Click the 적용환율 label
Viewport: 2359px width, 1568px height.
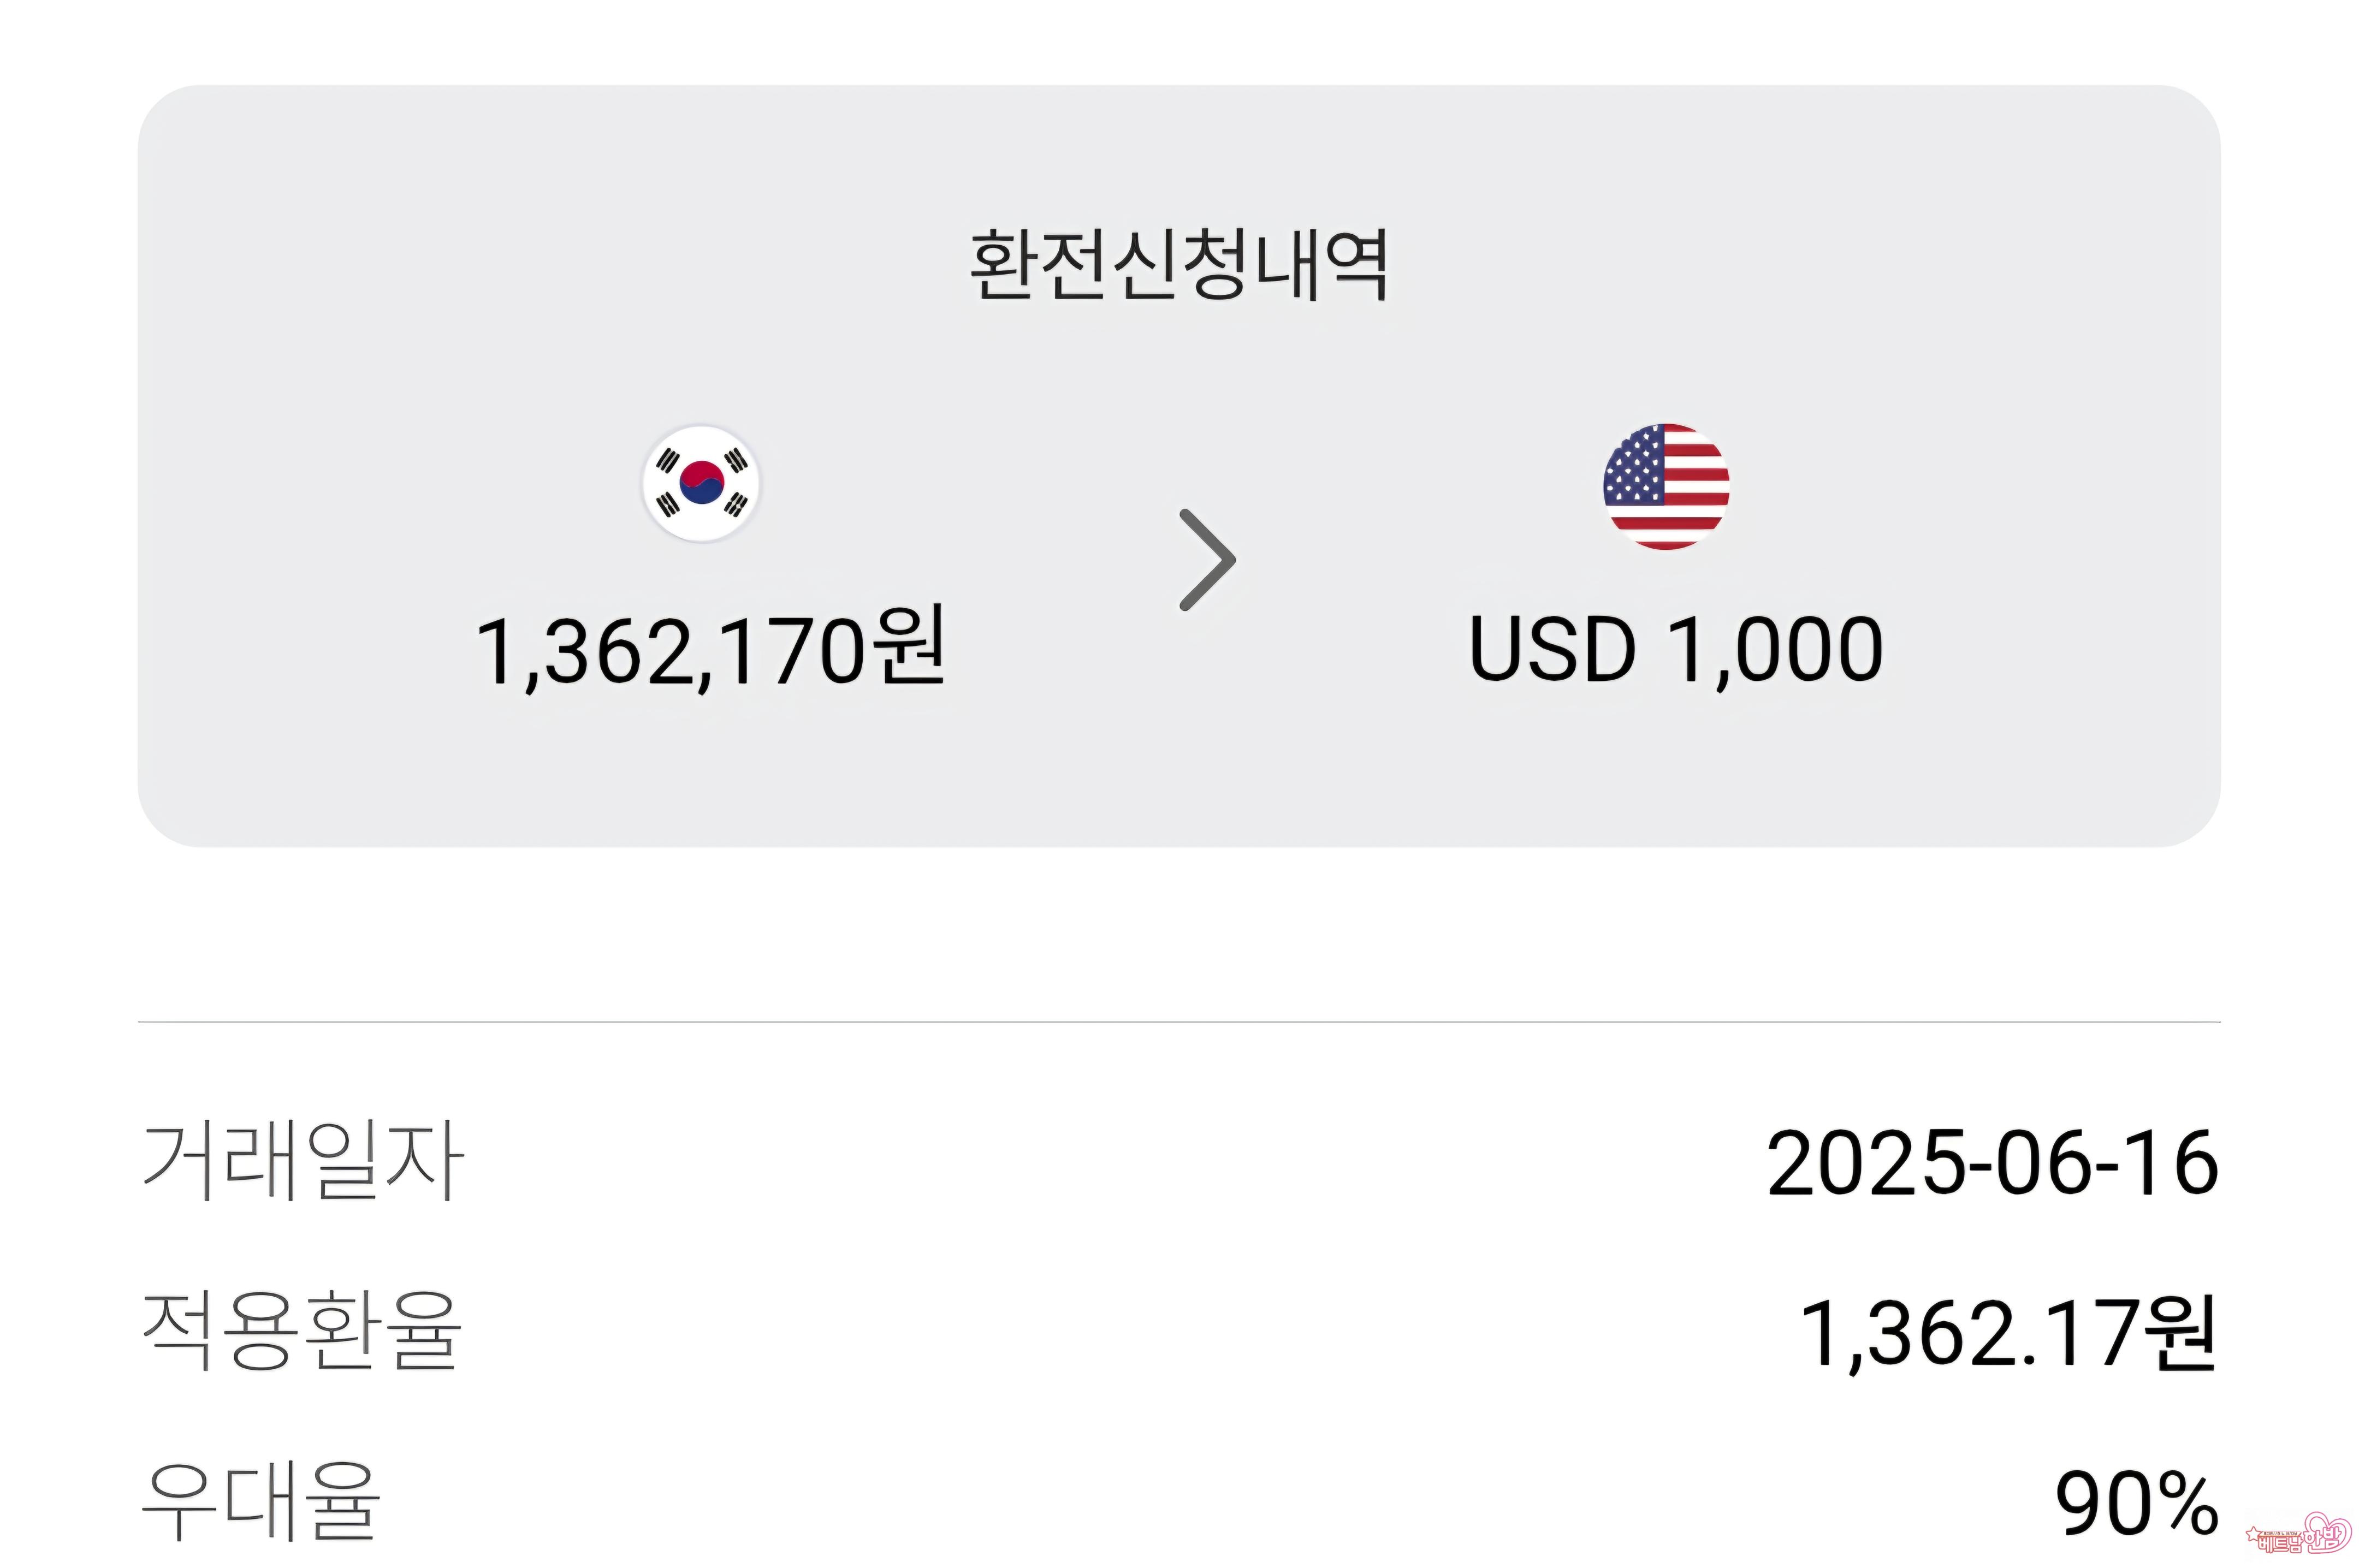coord(301,1331)
